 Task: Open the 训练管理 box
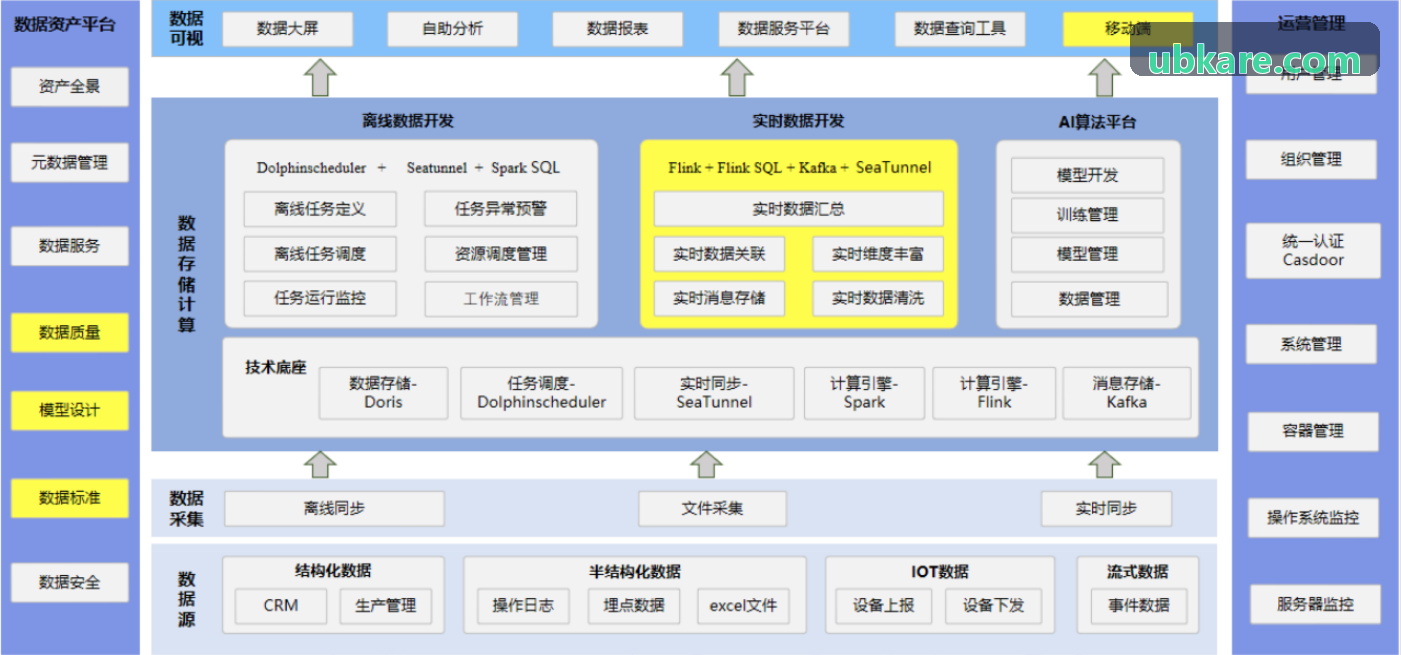1088,215
